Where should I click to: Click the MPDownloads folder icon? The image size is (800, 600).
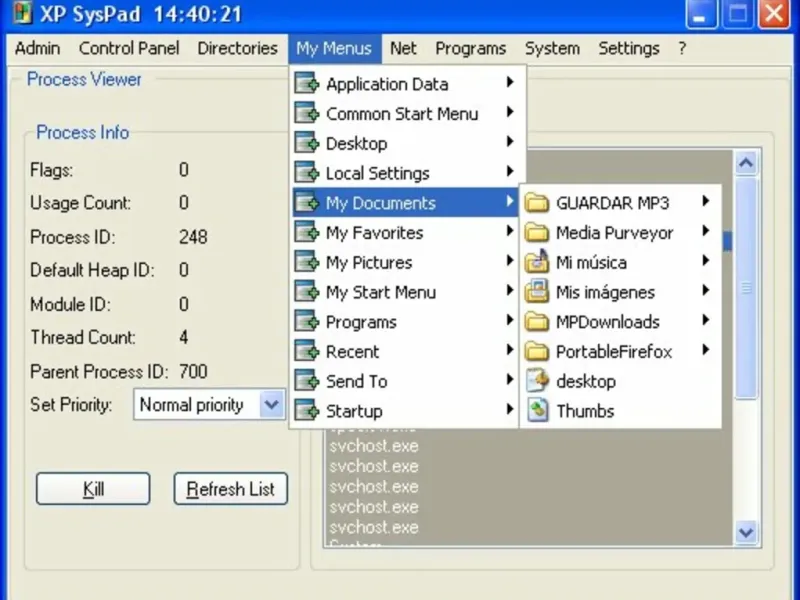click(x=537, y=321)
